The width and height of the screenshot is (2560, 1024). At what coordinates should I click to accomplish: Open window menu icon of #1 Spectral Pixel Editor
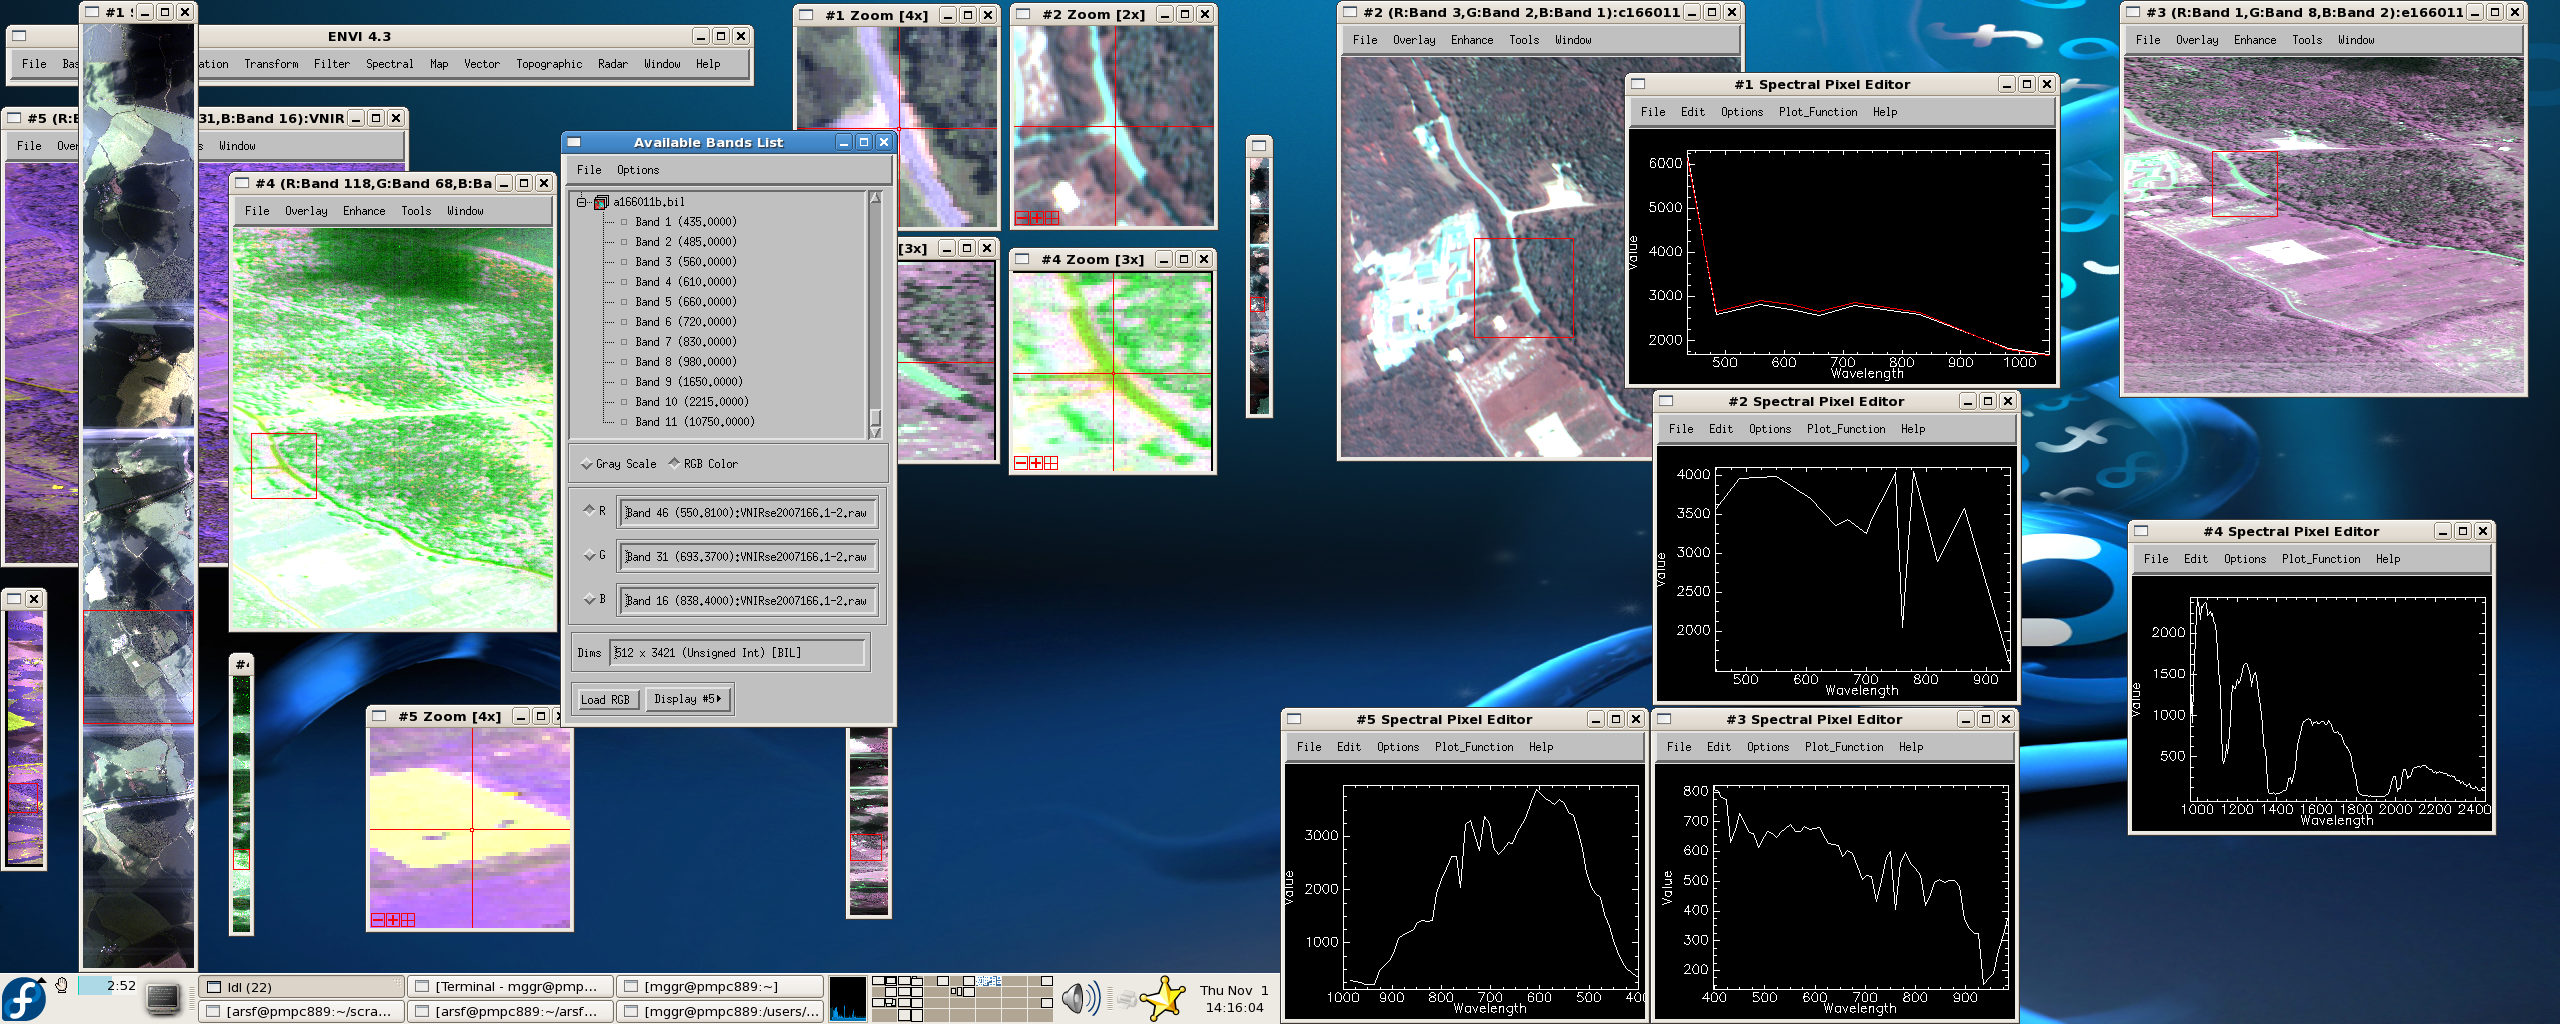click(x=1638, y=84)
